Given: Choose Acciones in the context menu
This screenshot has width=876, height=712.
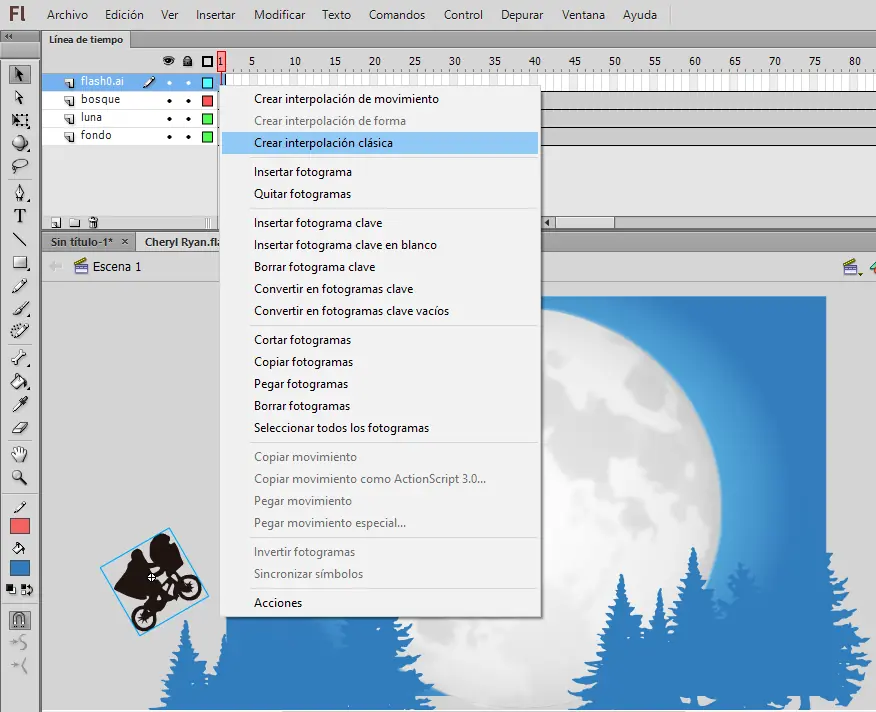Looking at the screenshot, I should [x=380, y=603].
